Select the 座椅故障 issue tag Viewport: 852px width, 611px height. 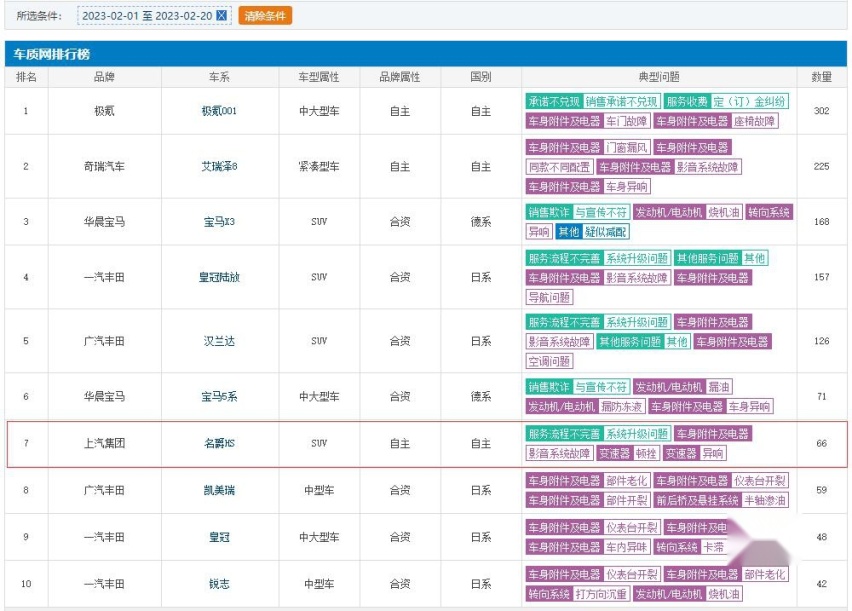[x=754, y=121]
